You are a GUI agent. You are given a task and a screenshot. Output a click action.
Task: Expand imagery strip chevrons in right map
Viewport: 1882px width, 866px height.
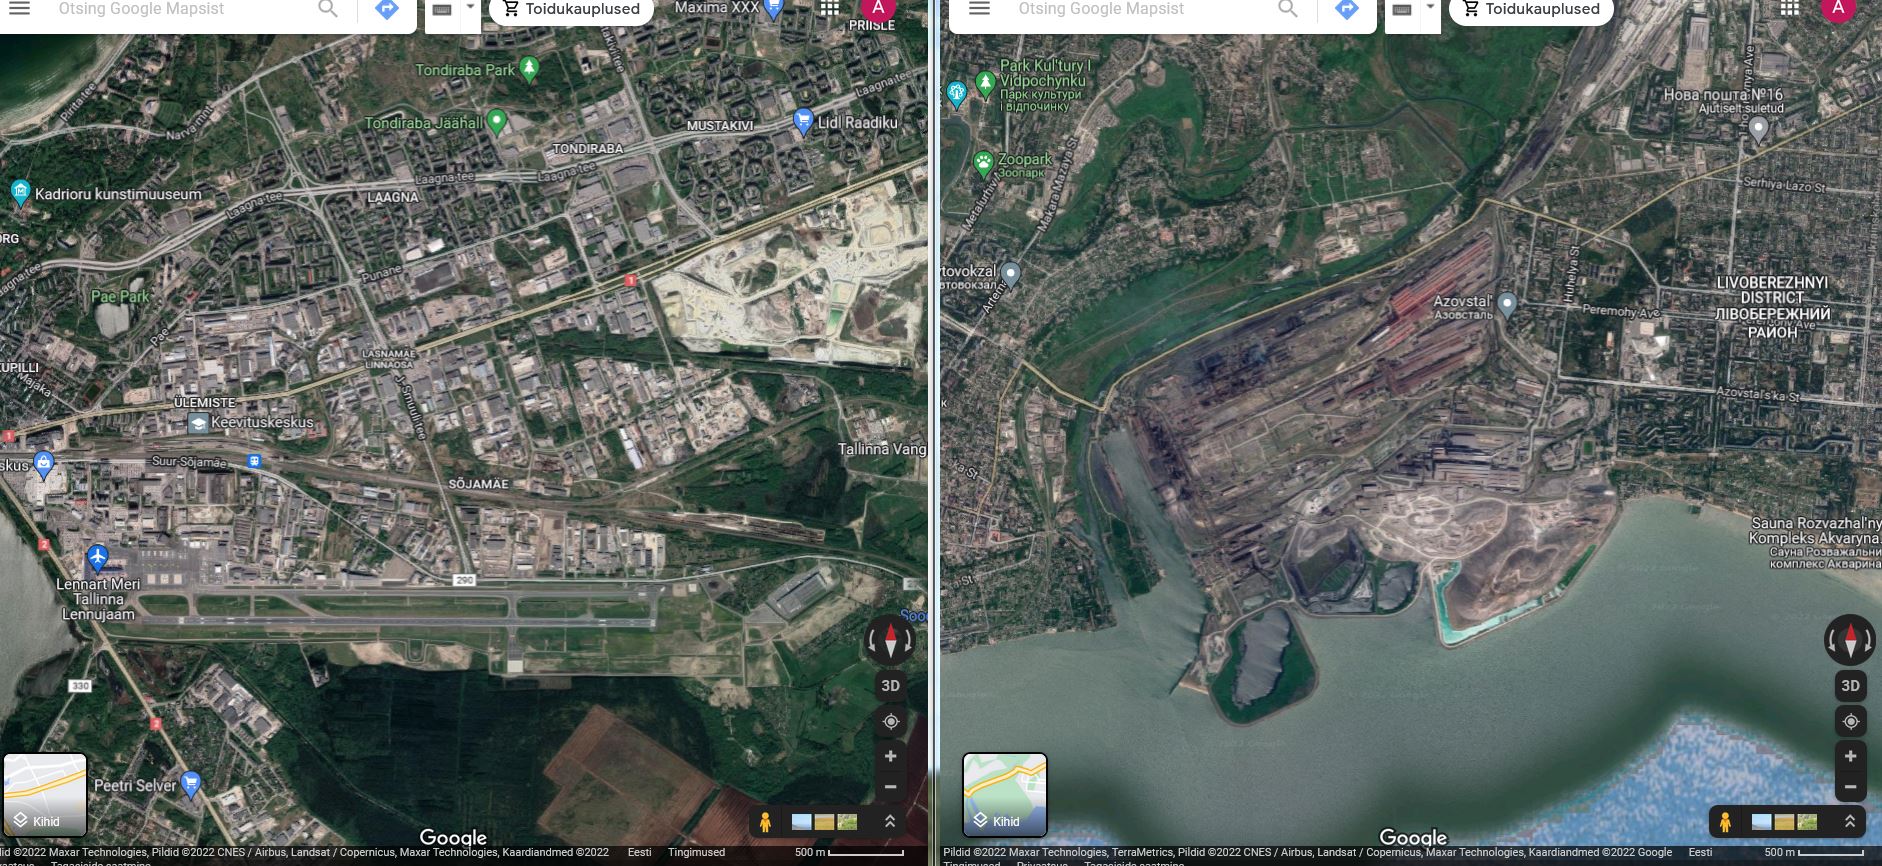point(1849,822)
